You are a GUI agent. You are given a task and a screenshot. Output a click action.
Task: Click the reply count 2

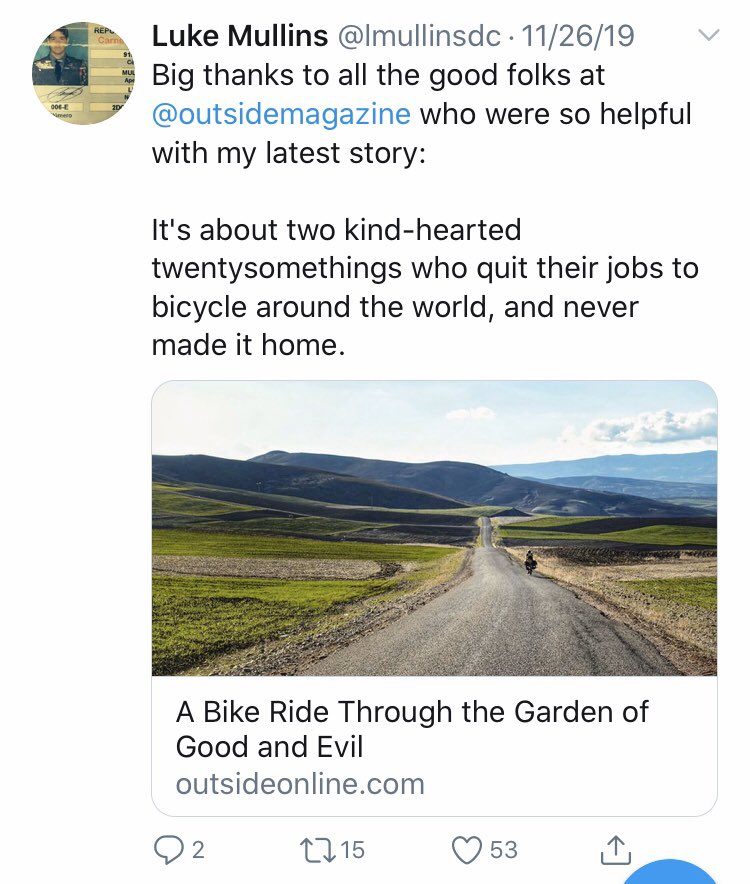(x=198, y=850)
